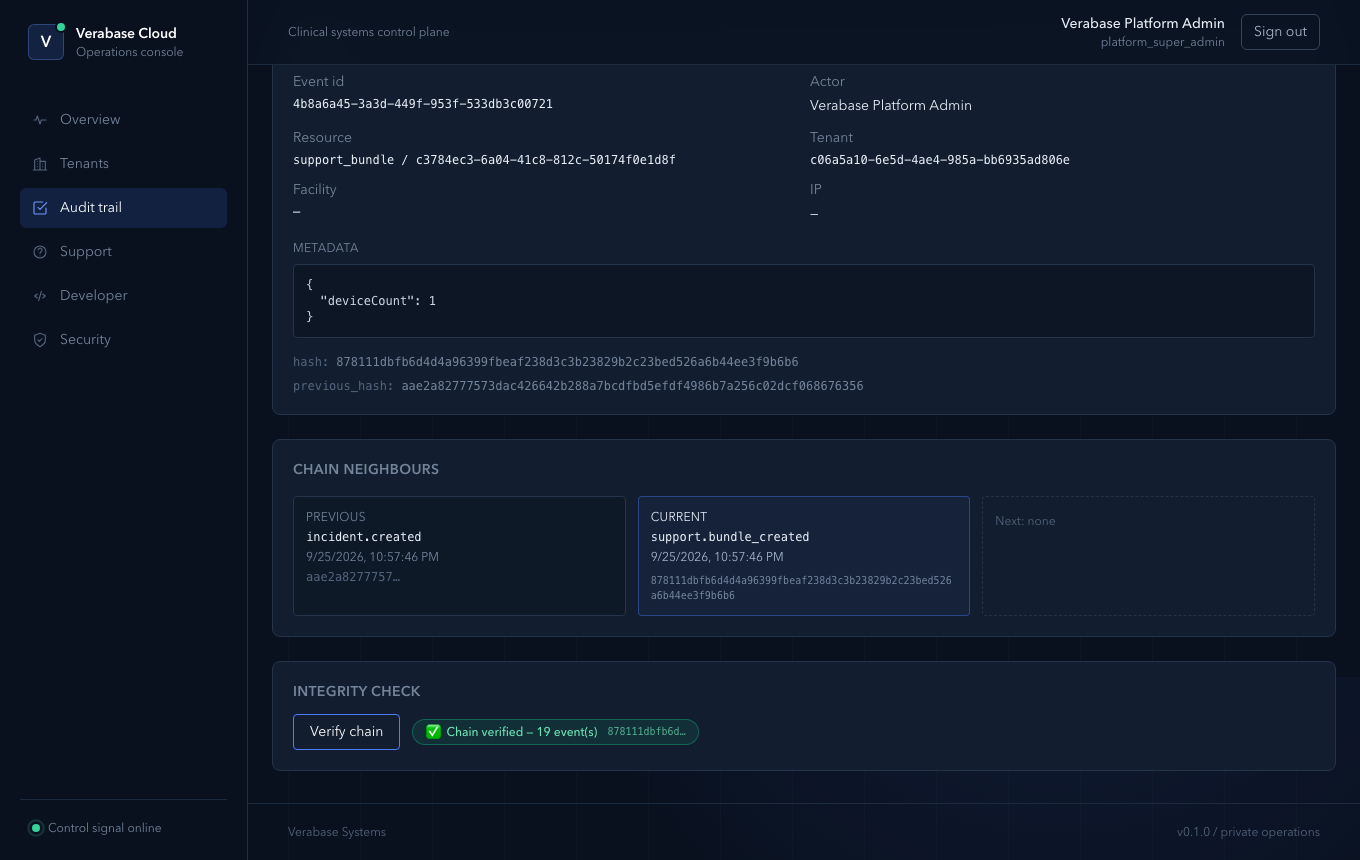Screen dimensions: 1360x860
Task: Run the Verify chain check
Action: 346,732
